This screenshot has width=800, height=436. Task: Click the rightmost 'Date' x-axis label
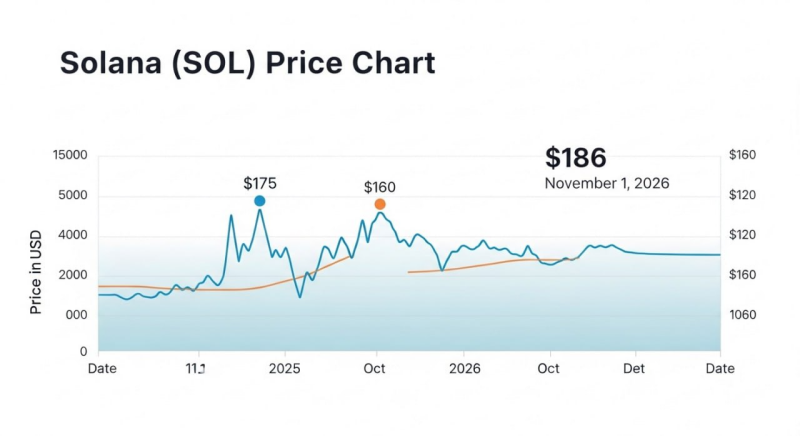720,368
